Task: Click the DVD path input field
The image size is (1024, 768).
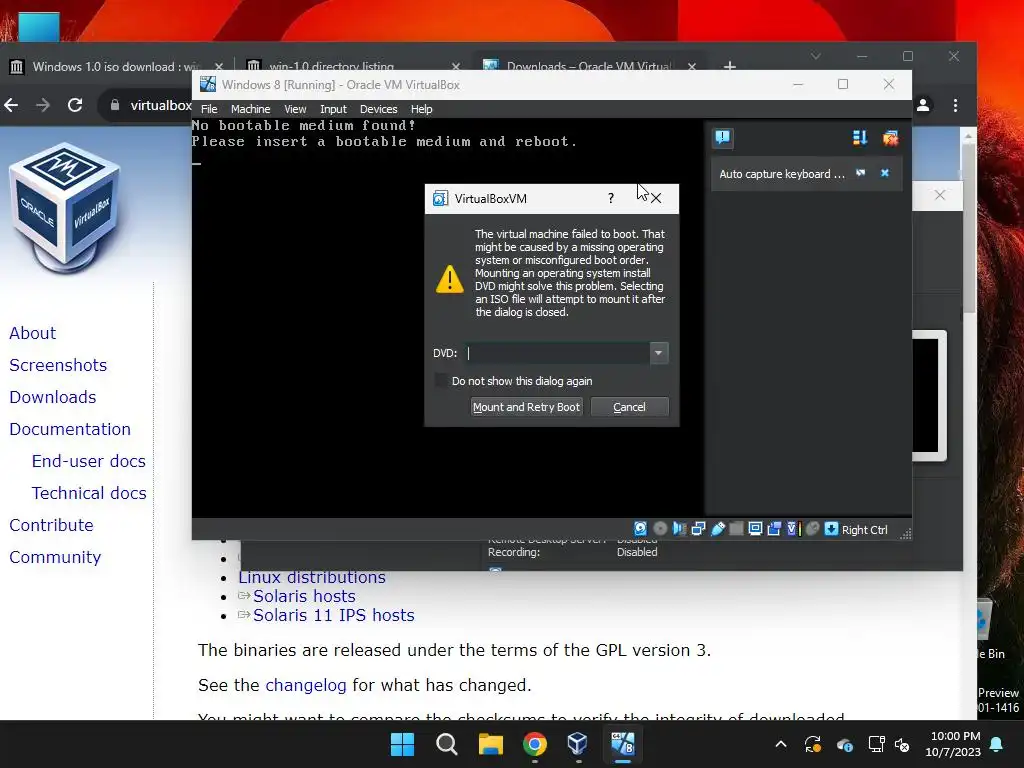Action: click(x=558, y=353)
